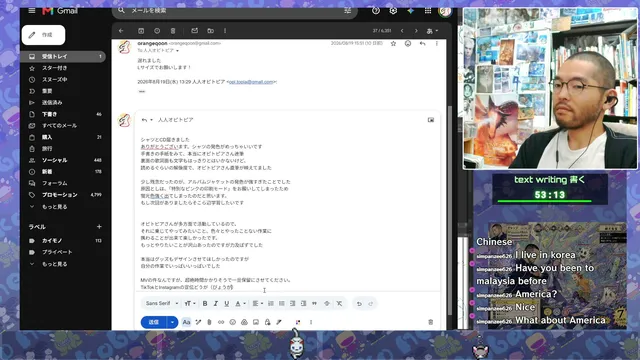The image size is (640, 360).
Task: Open the conversation toolbar more options
Action: 225,31
